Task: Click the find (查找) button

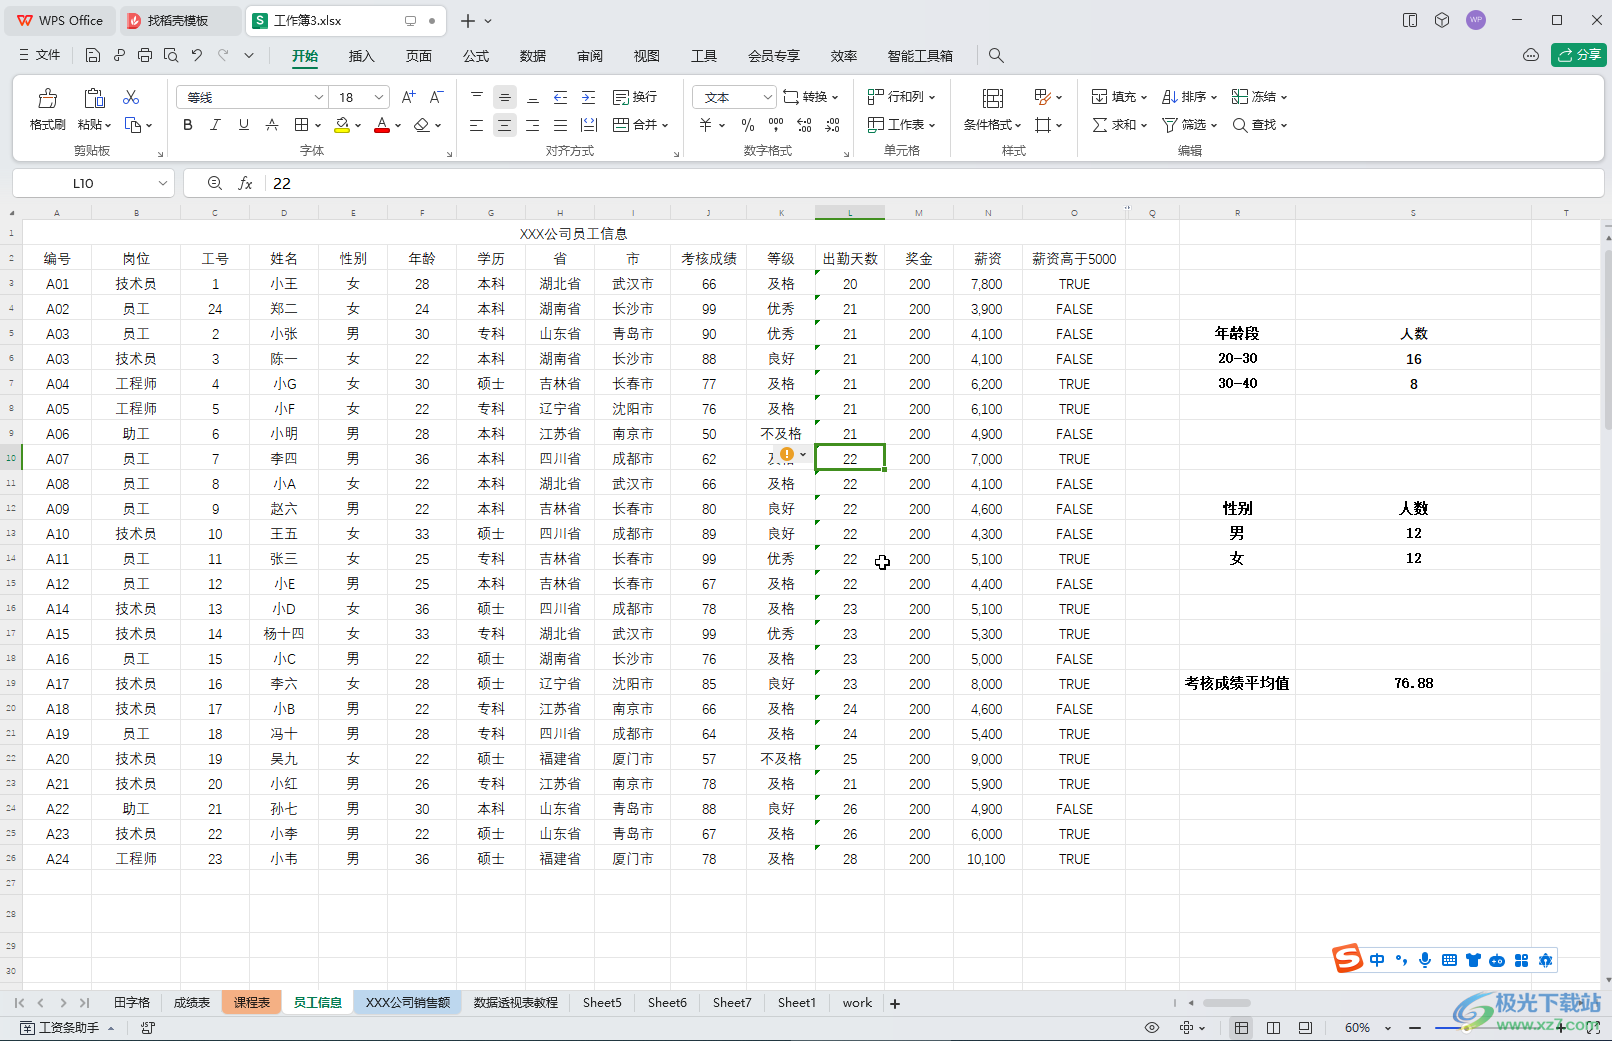Action: tap(1259, 125)
